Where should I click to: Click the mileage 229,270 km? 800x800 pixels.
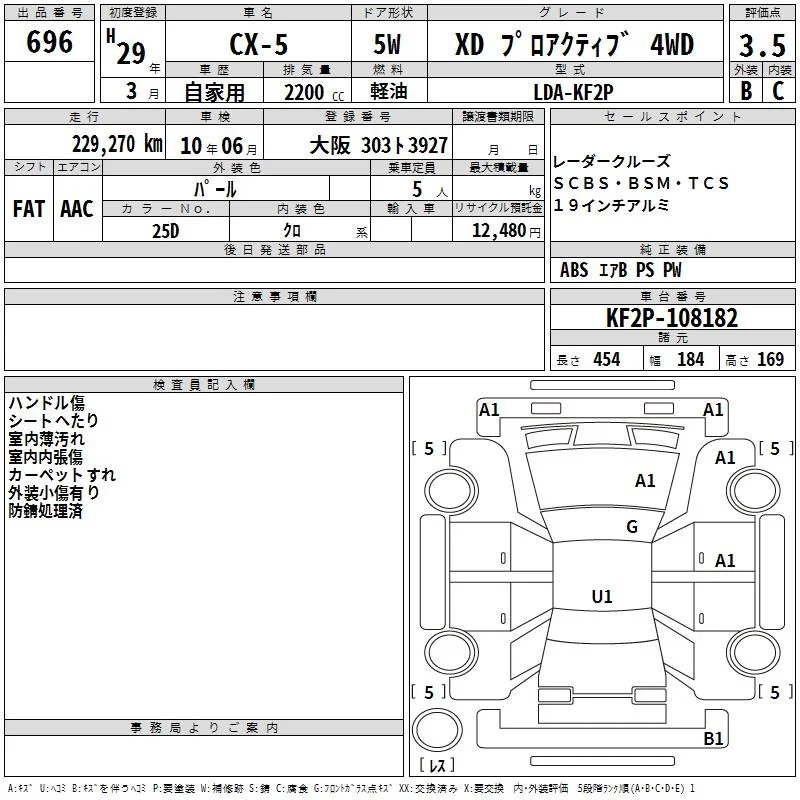pyautogui.click(x=117, y=144)
